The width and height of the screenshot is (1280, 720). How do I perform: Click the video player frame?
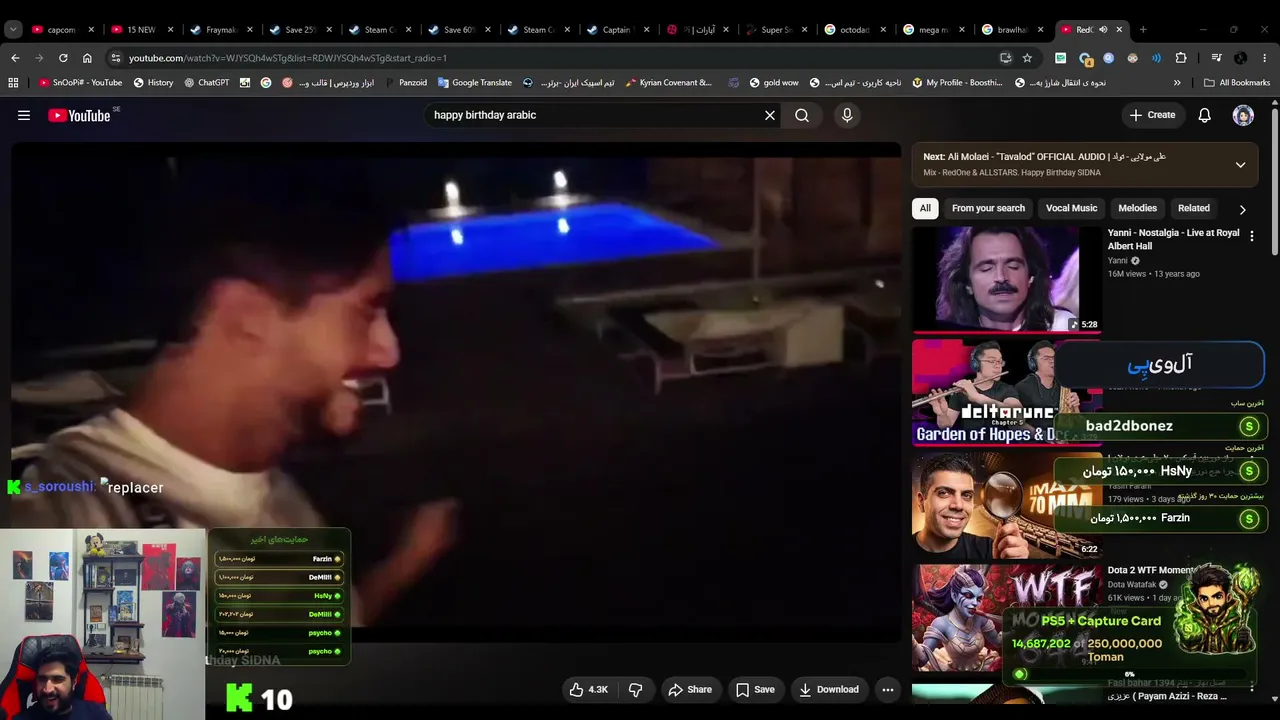pos(456,392)
